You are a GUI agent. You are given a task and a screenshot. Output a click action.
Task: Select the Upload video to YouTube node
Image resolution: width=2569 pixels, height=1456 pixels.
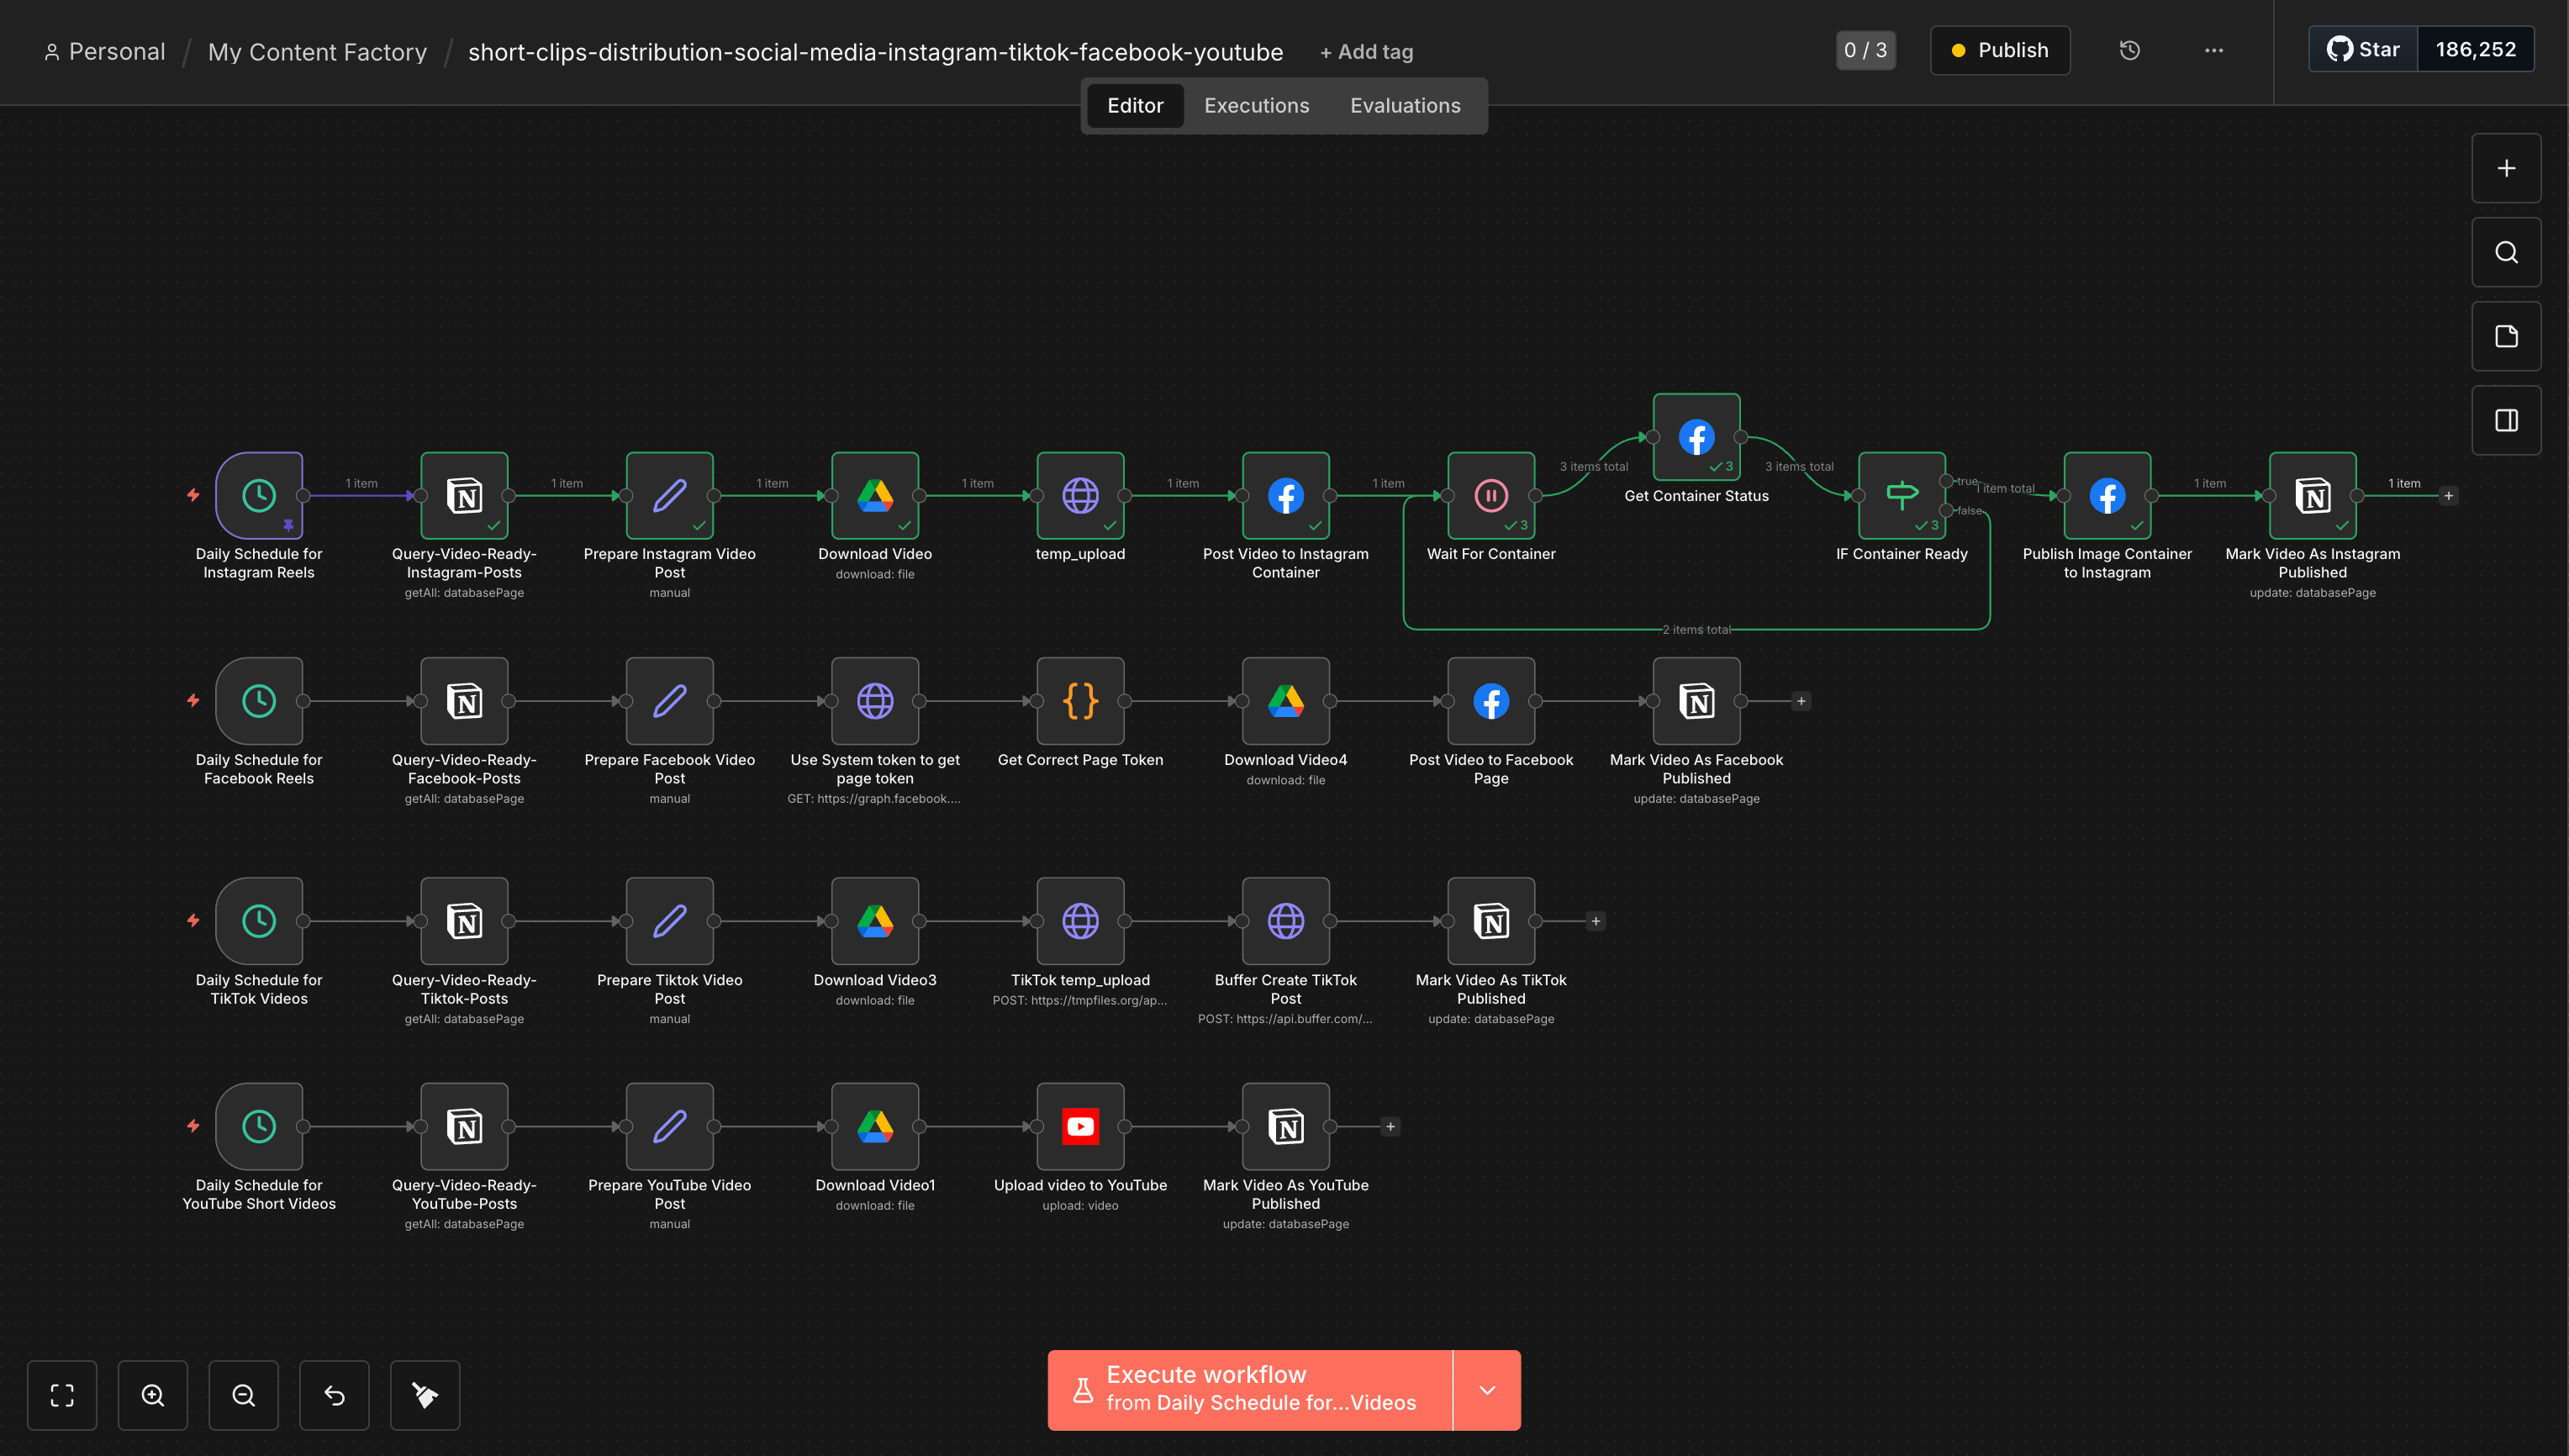pos(1080,1126)
